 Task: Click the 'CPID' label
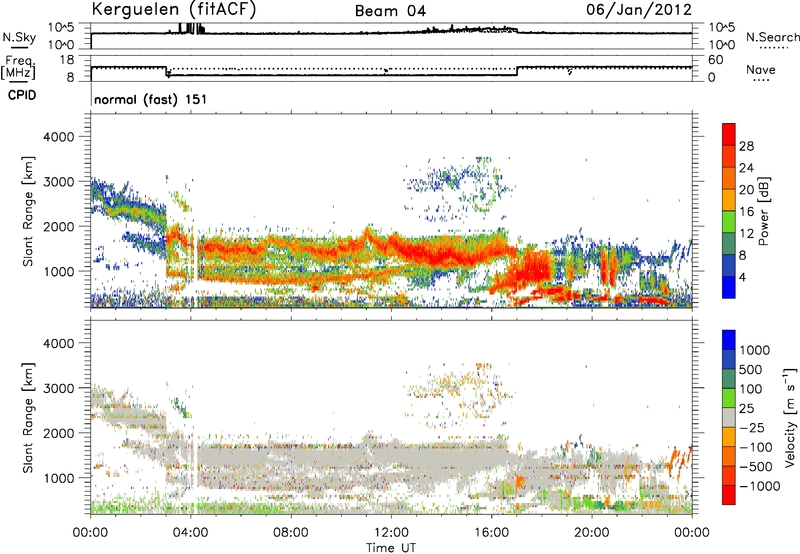22,95
